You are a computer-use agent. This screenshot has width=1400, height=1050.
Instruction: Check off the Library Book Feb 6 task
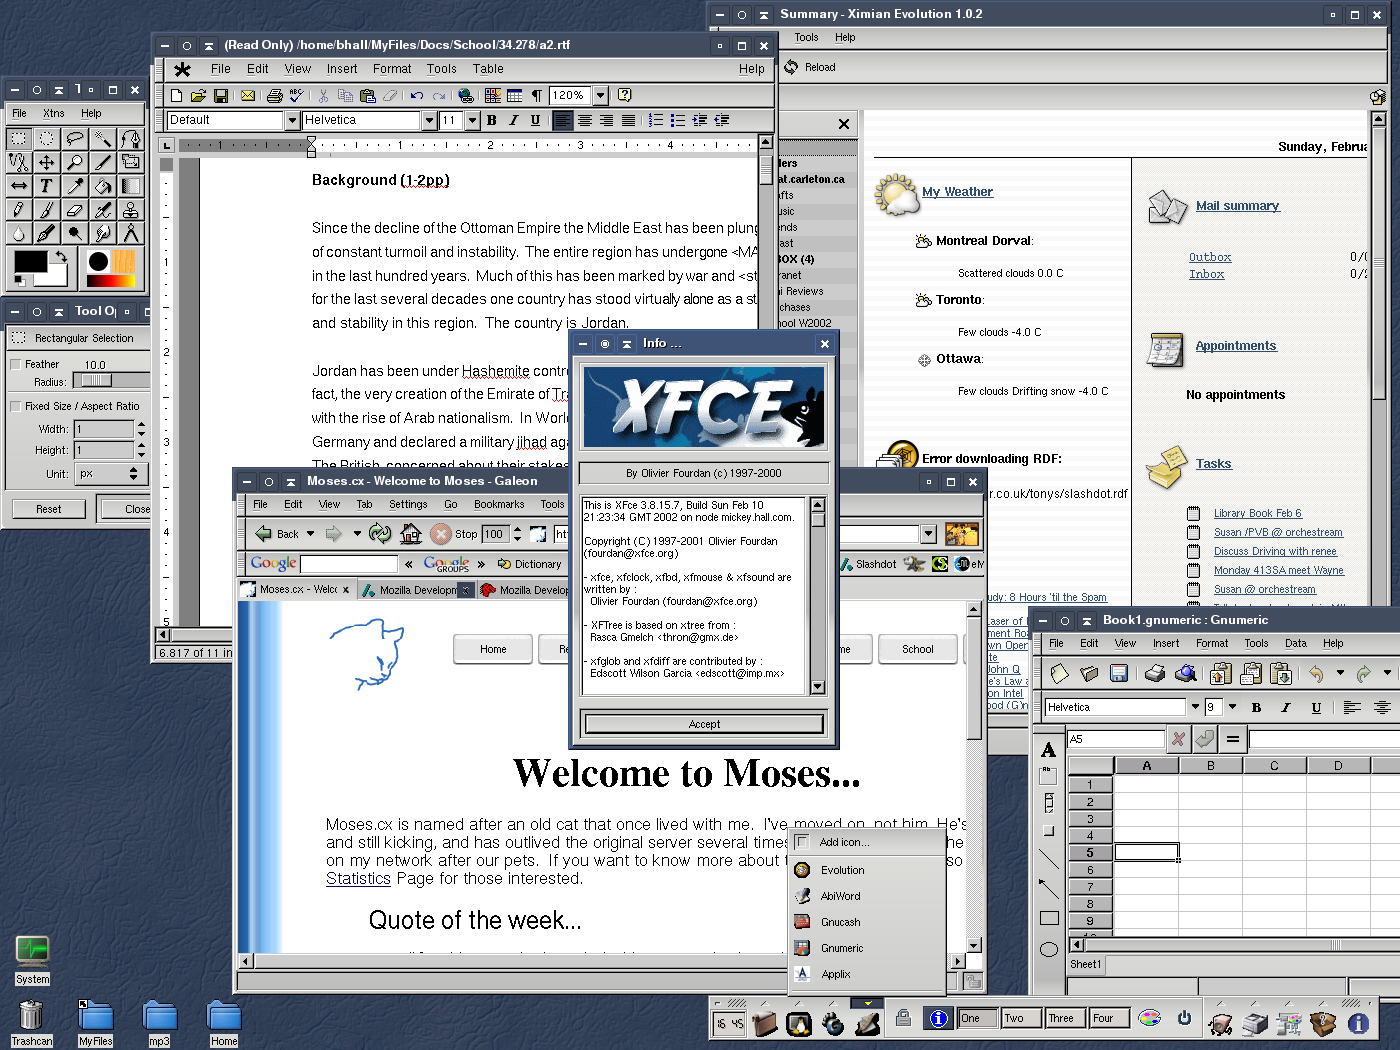(x=1193, y=514)
